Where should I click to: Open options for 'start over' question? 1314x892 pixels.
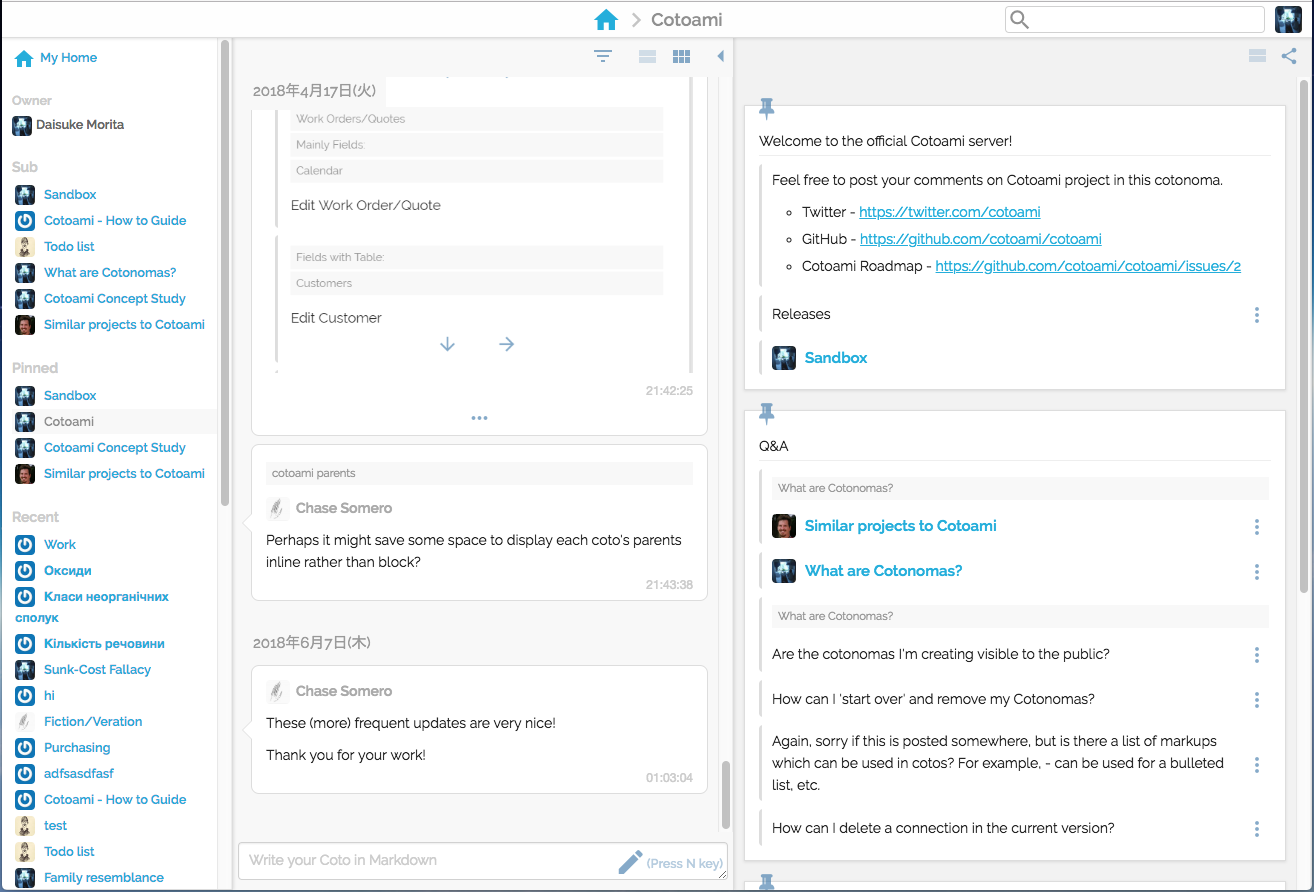1257,699
